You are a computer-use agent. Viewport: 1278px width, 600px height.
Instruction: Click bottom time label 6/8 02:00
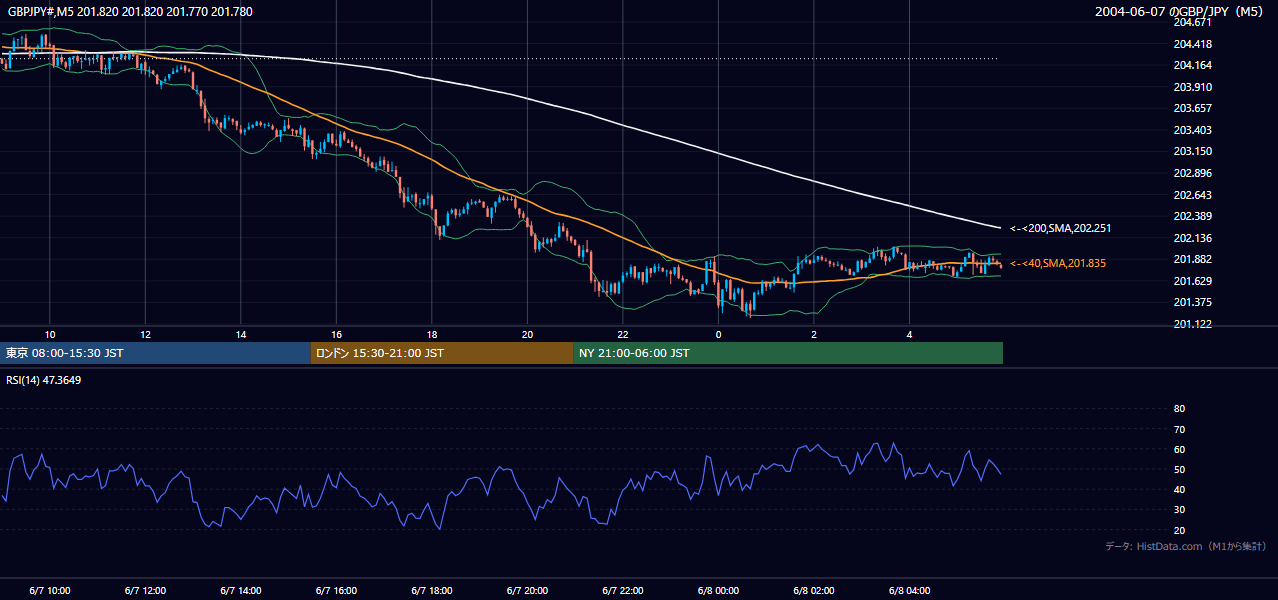click(814, 591)
